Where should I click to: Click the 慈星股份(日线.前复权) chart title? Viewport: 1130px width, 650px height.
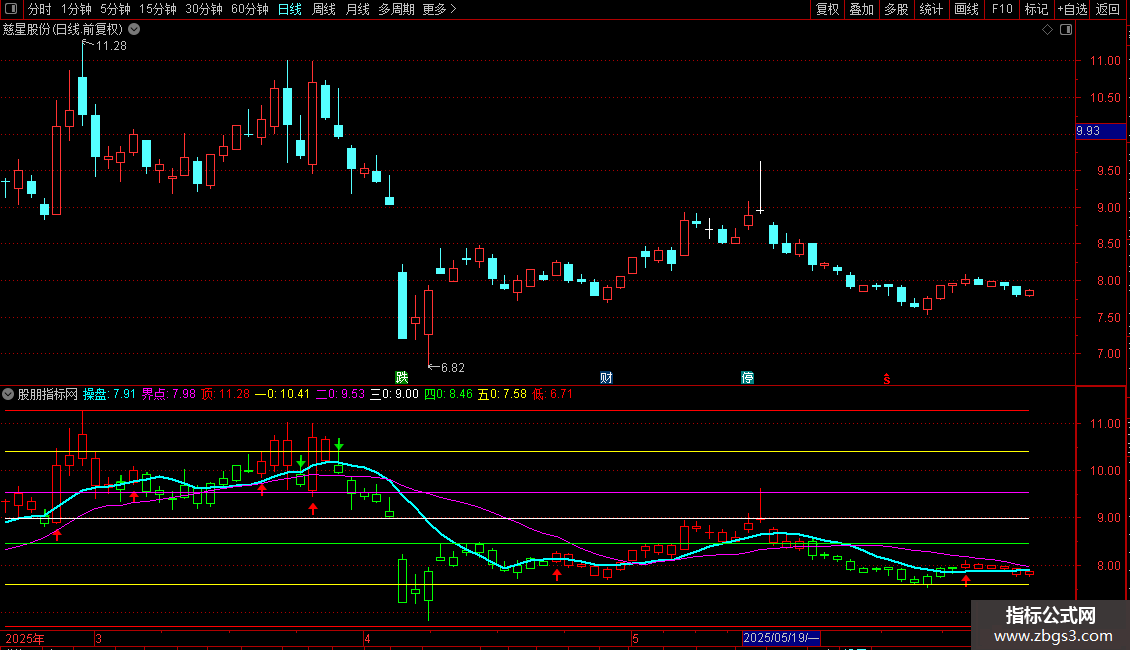coord(63,30)
